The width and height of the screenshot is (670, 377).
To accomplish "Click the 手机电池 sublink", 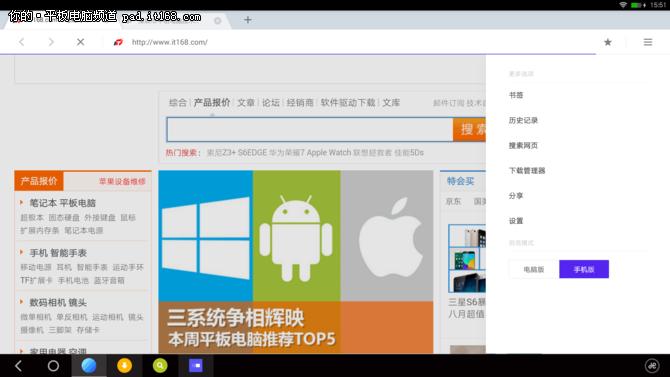I will (73, 280).
